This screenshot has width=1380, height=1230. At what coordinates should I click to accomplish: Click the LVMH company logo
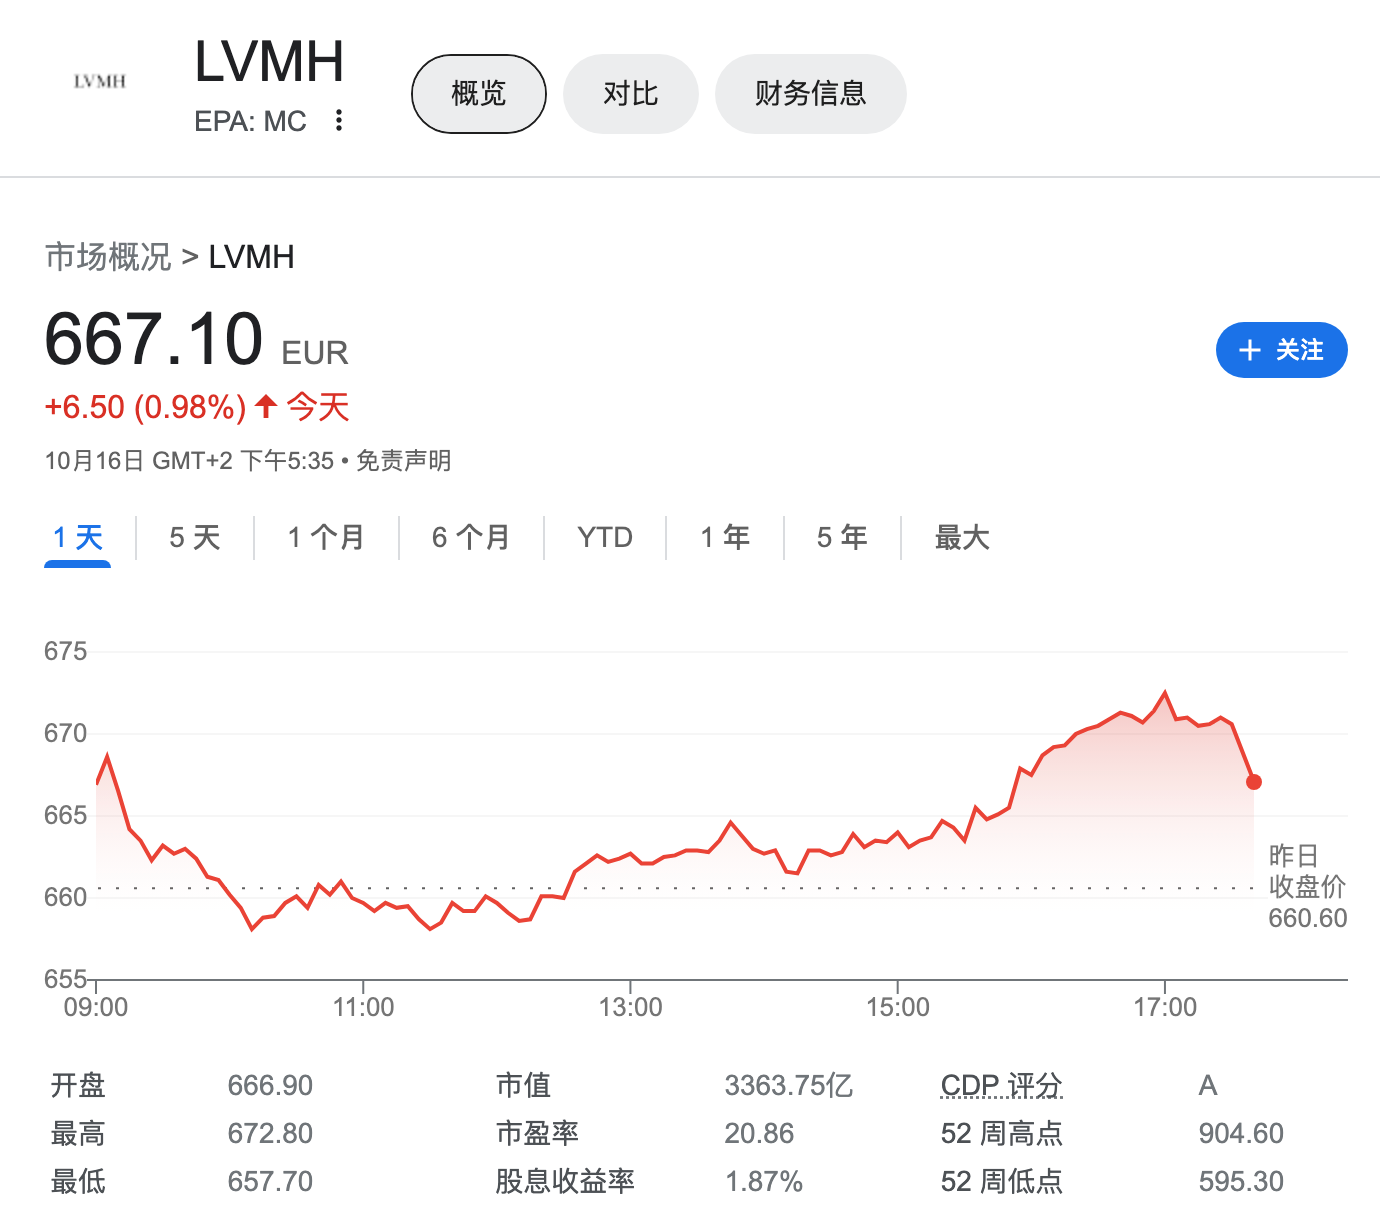[100, 82]
